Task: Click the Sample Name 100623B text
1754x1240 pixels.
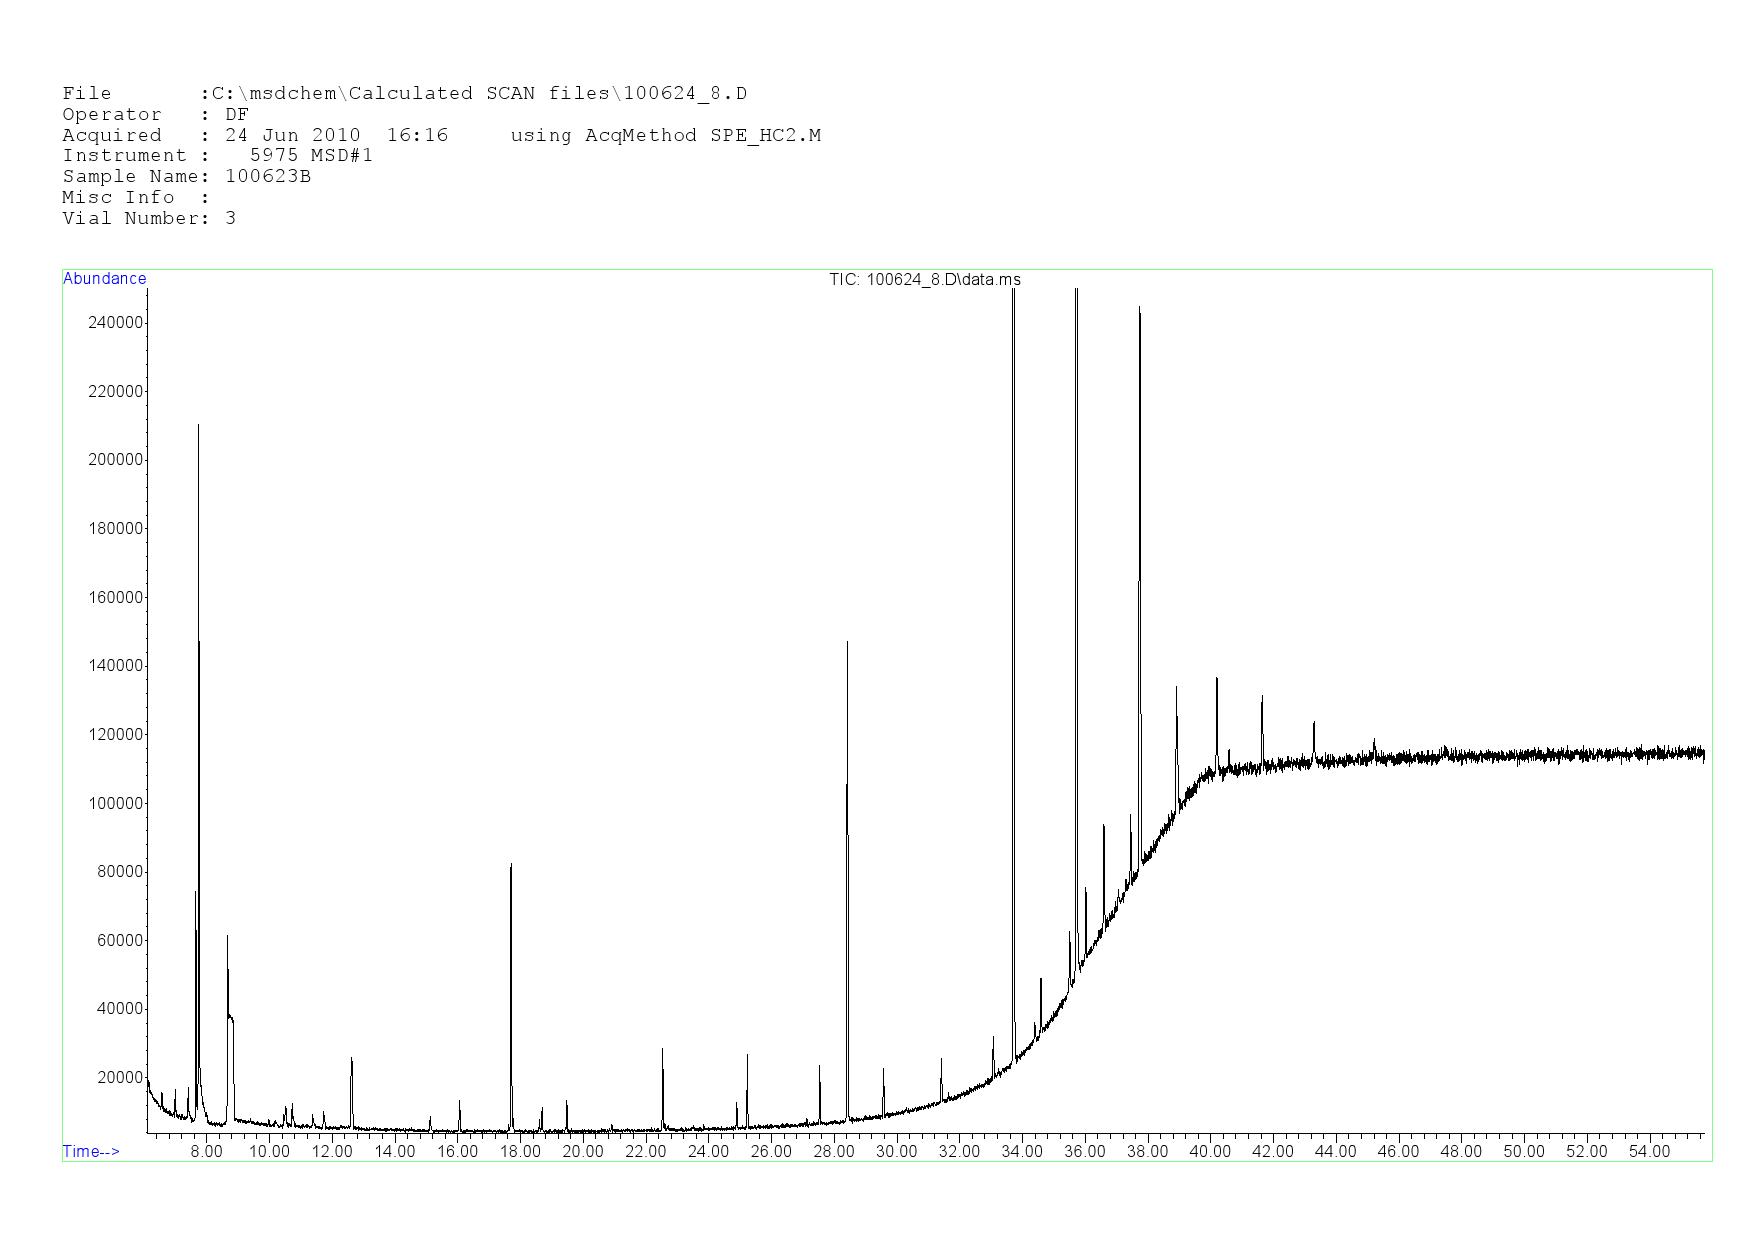Action: (186, 176)
